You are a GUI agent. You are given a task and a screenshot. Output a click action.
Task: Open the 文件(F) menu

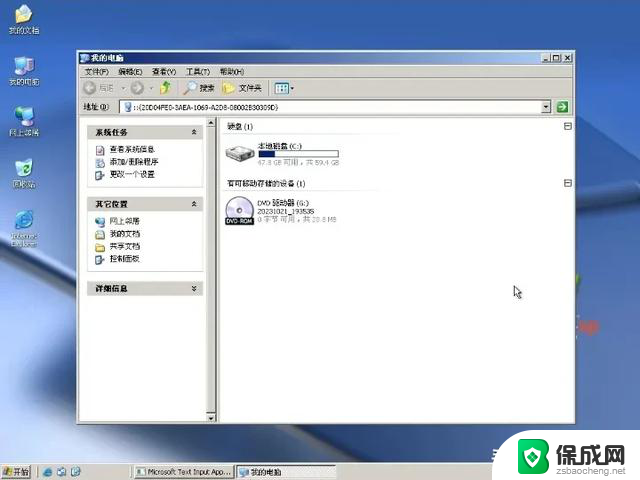coord(96,72)
